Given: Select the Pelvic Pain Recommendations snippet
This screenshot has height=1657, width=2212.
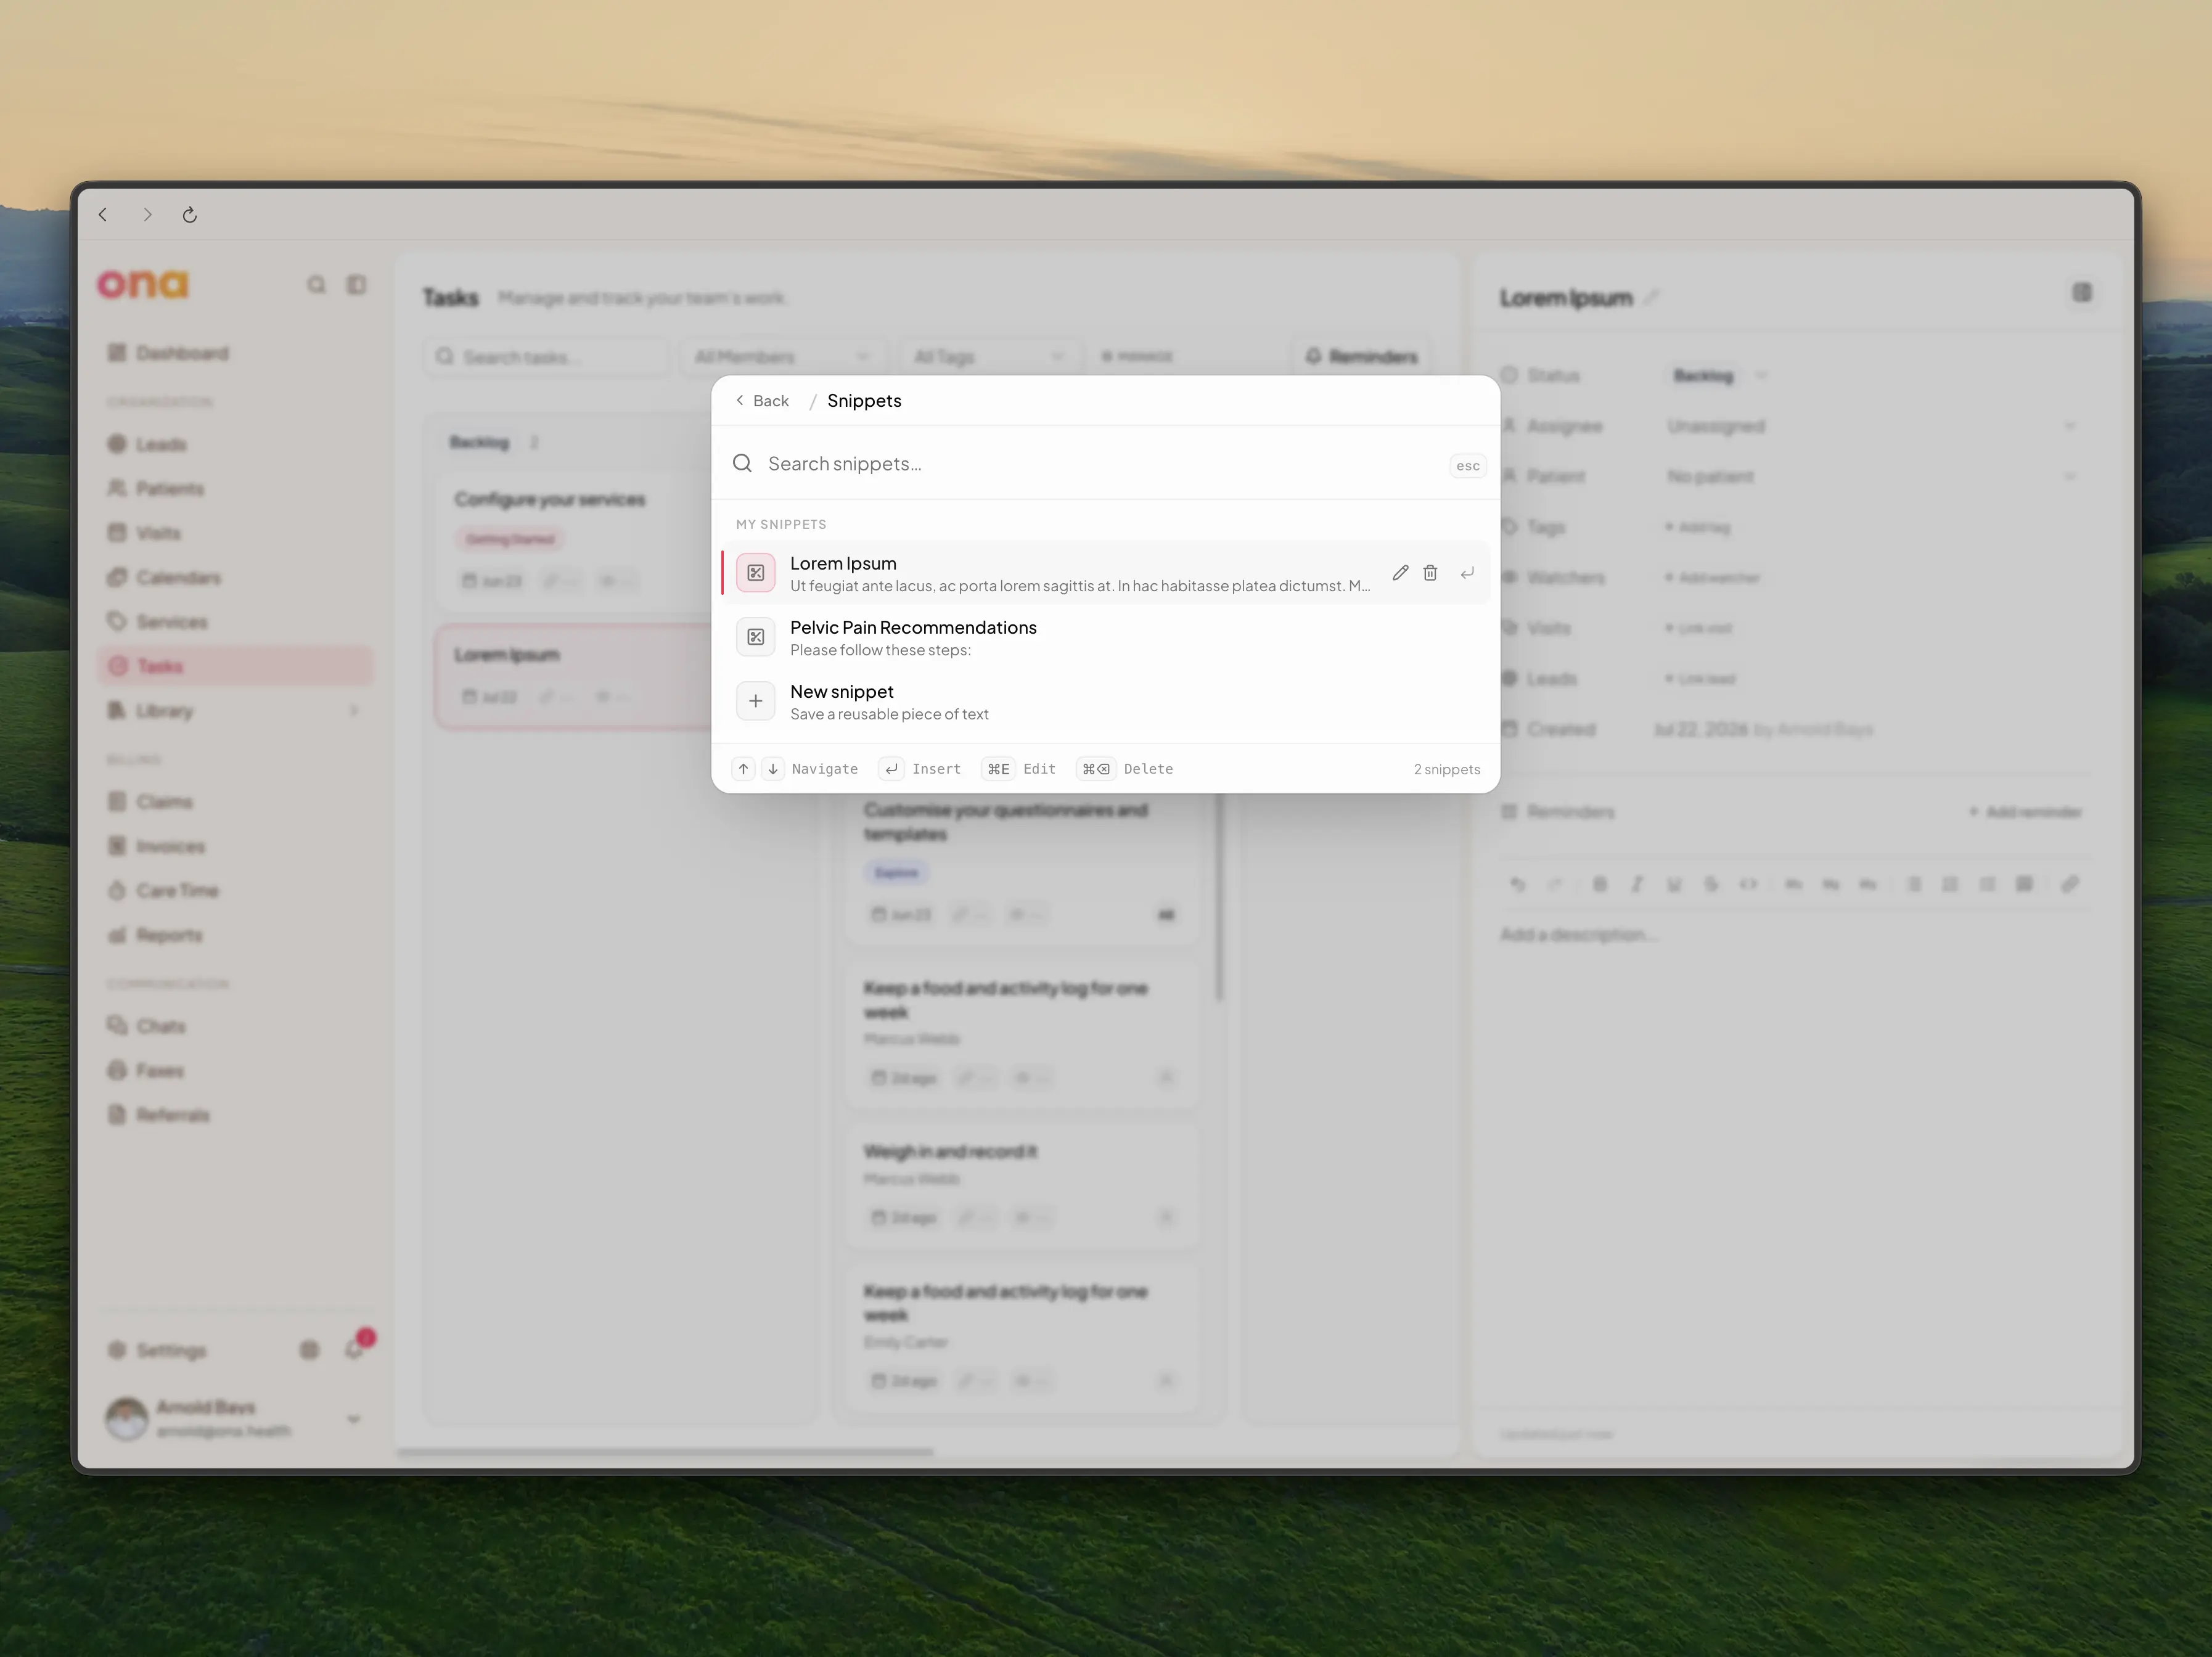Looking at the screenshot, I should [x=1105, y=637].
